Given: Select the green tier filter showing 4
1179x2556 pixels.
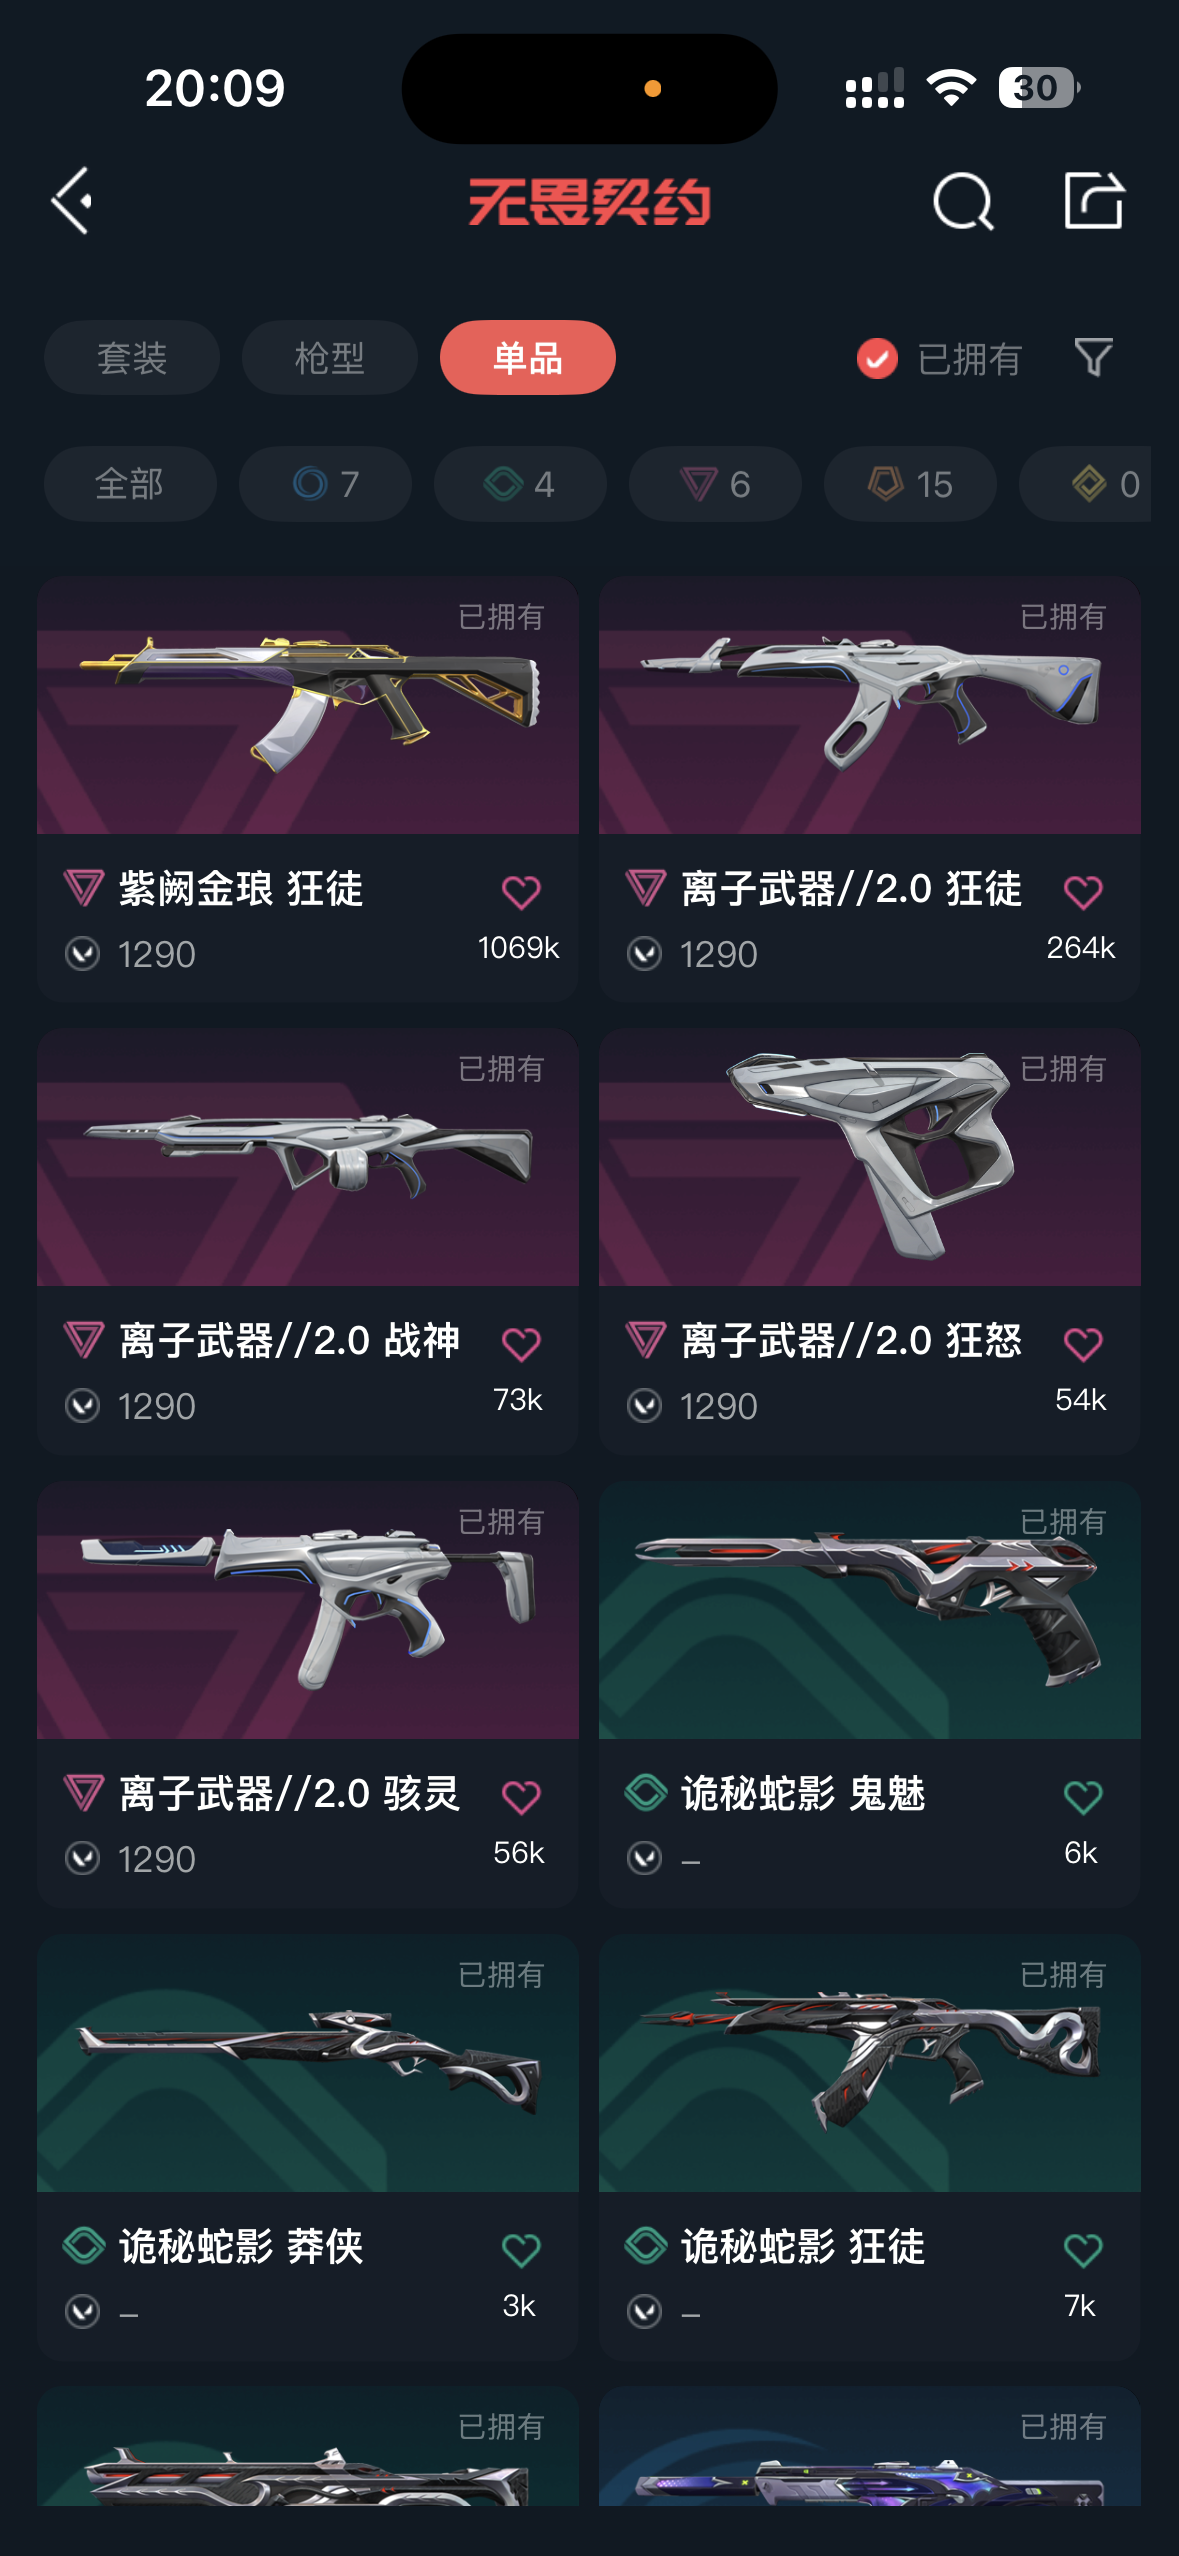Looking at the screenshot, I should click(520, 484).
